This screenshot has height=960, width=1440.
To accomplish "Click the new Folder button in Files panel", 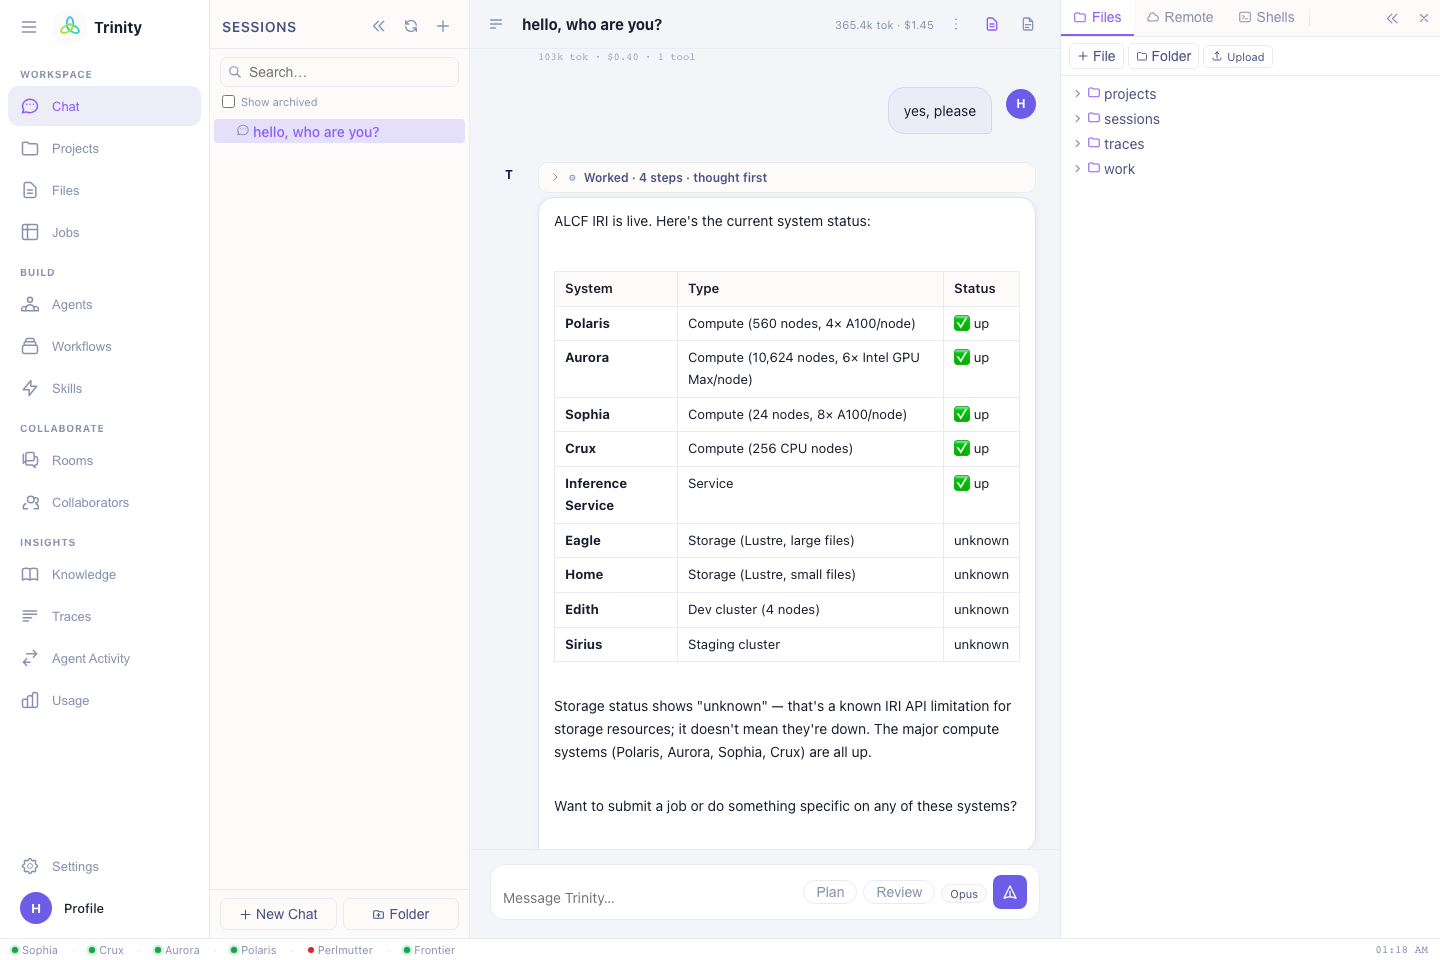I will tap(1163, 56).
